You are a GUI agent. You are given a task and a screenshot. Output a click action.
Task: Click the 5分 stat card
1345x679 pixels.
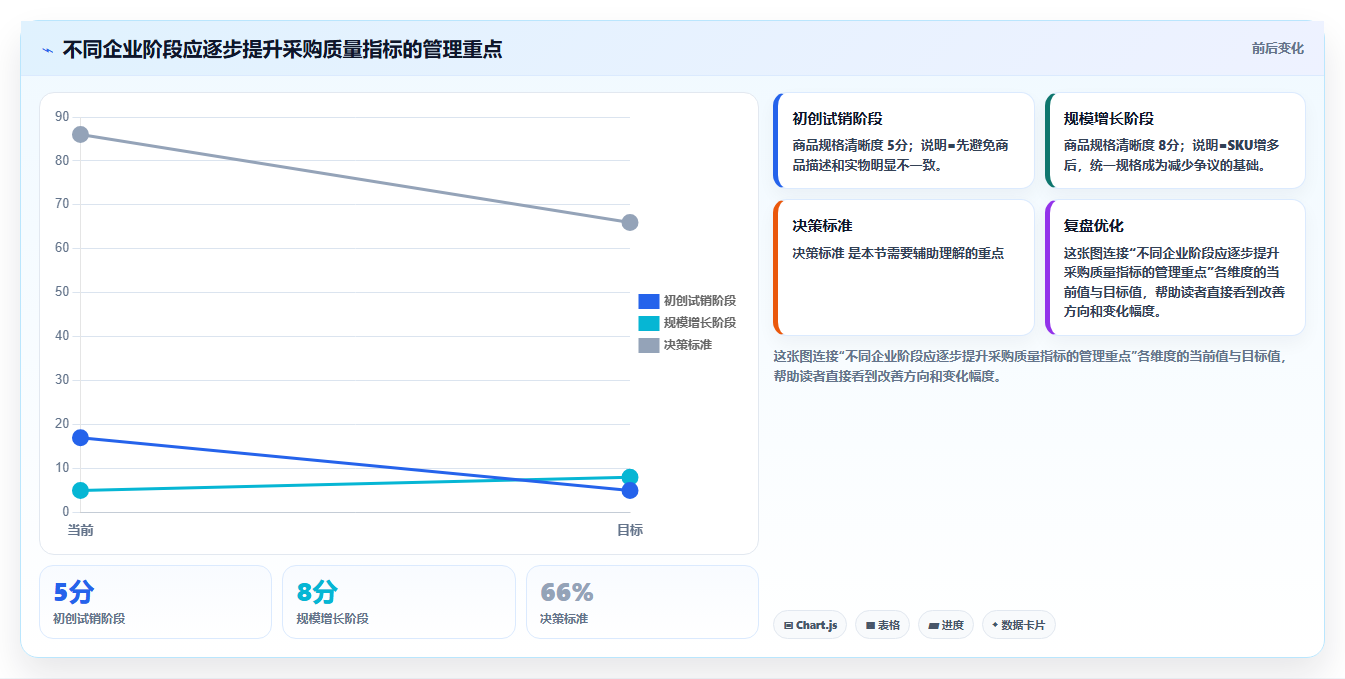pyautogui.click(x=156, y=602)
